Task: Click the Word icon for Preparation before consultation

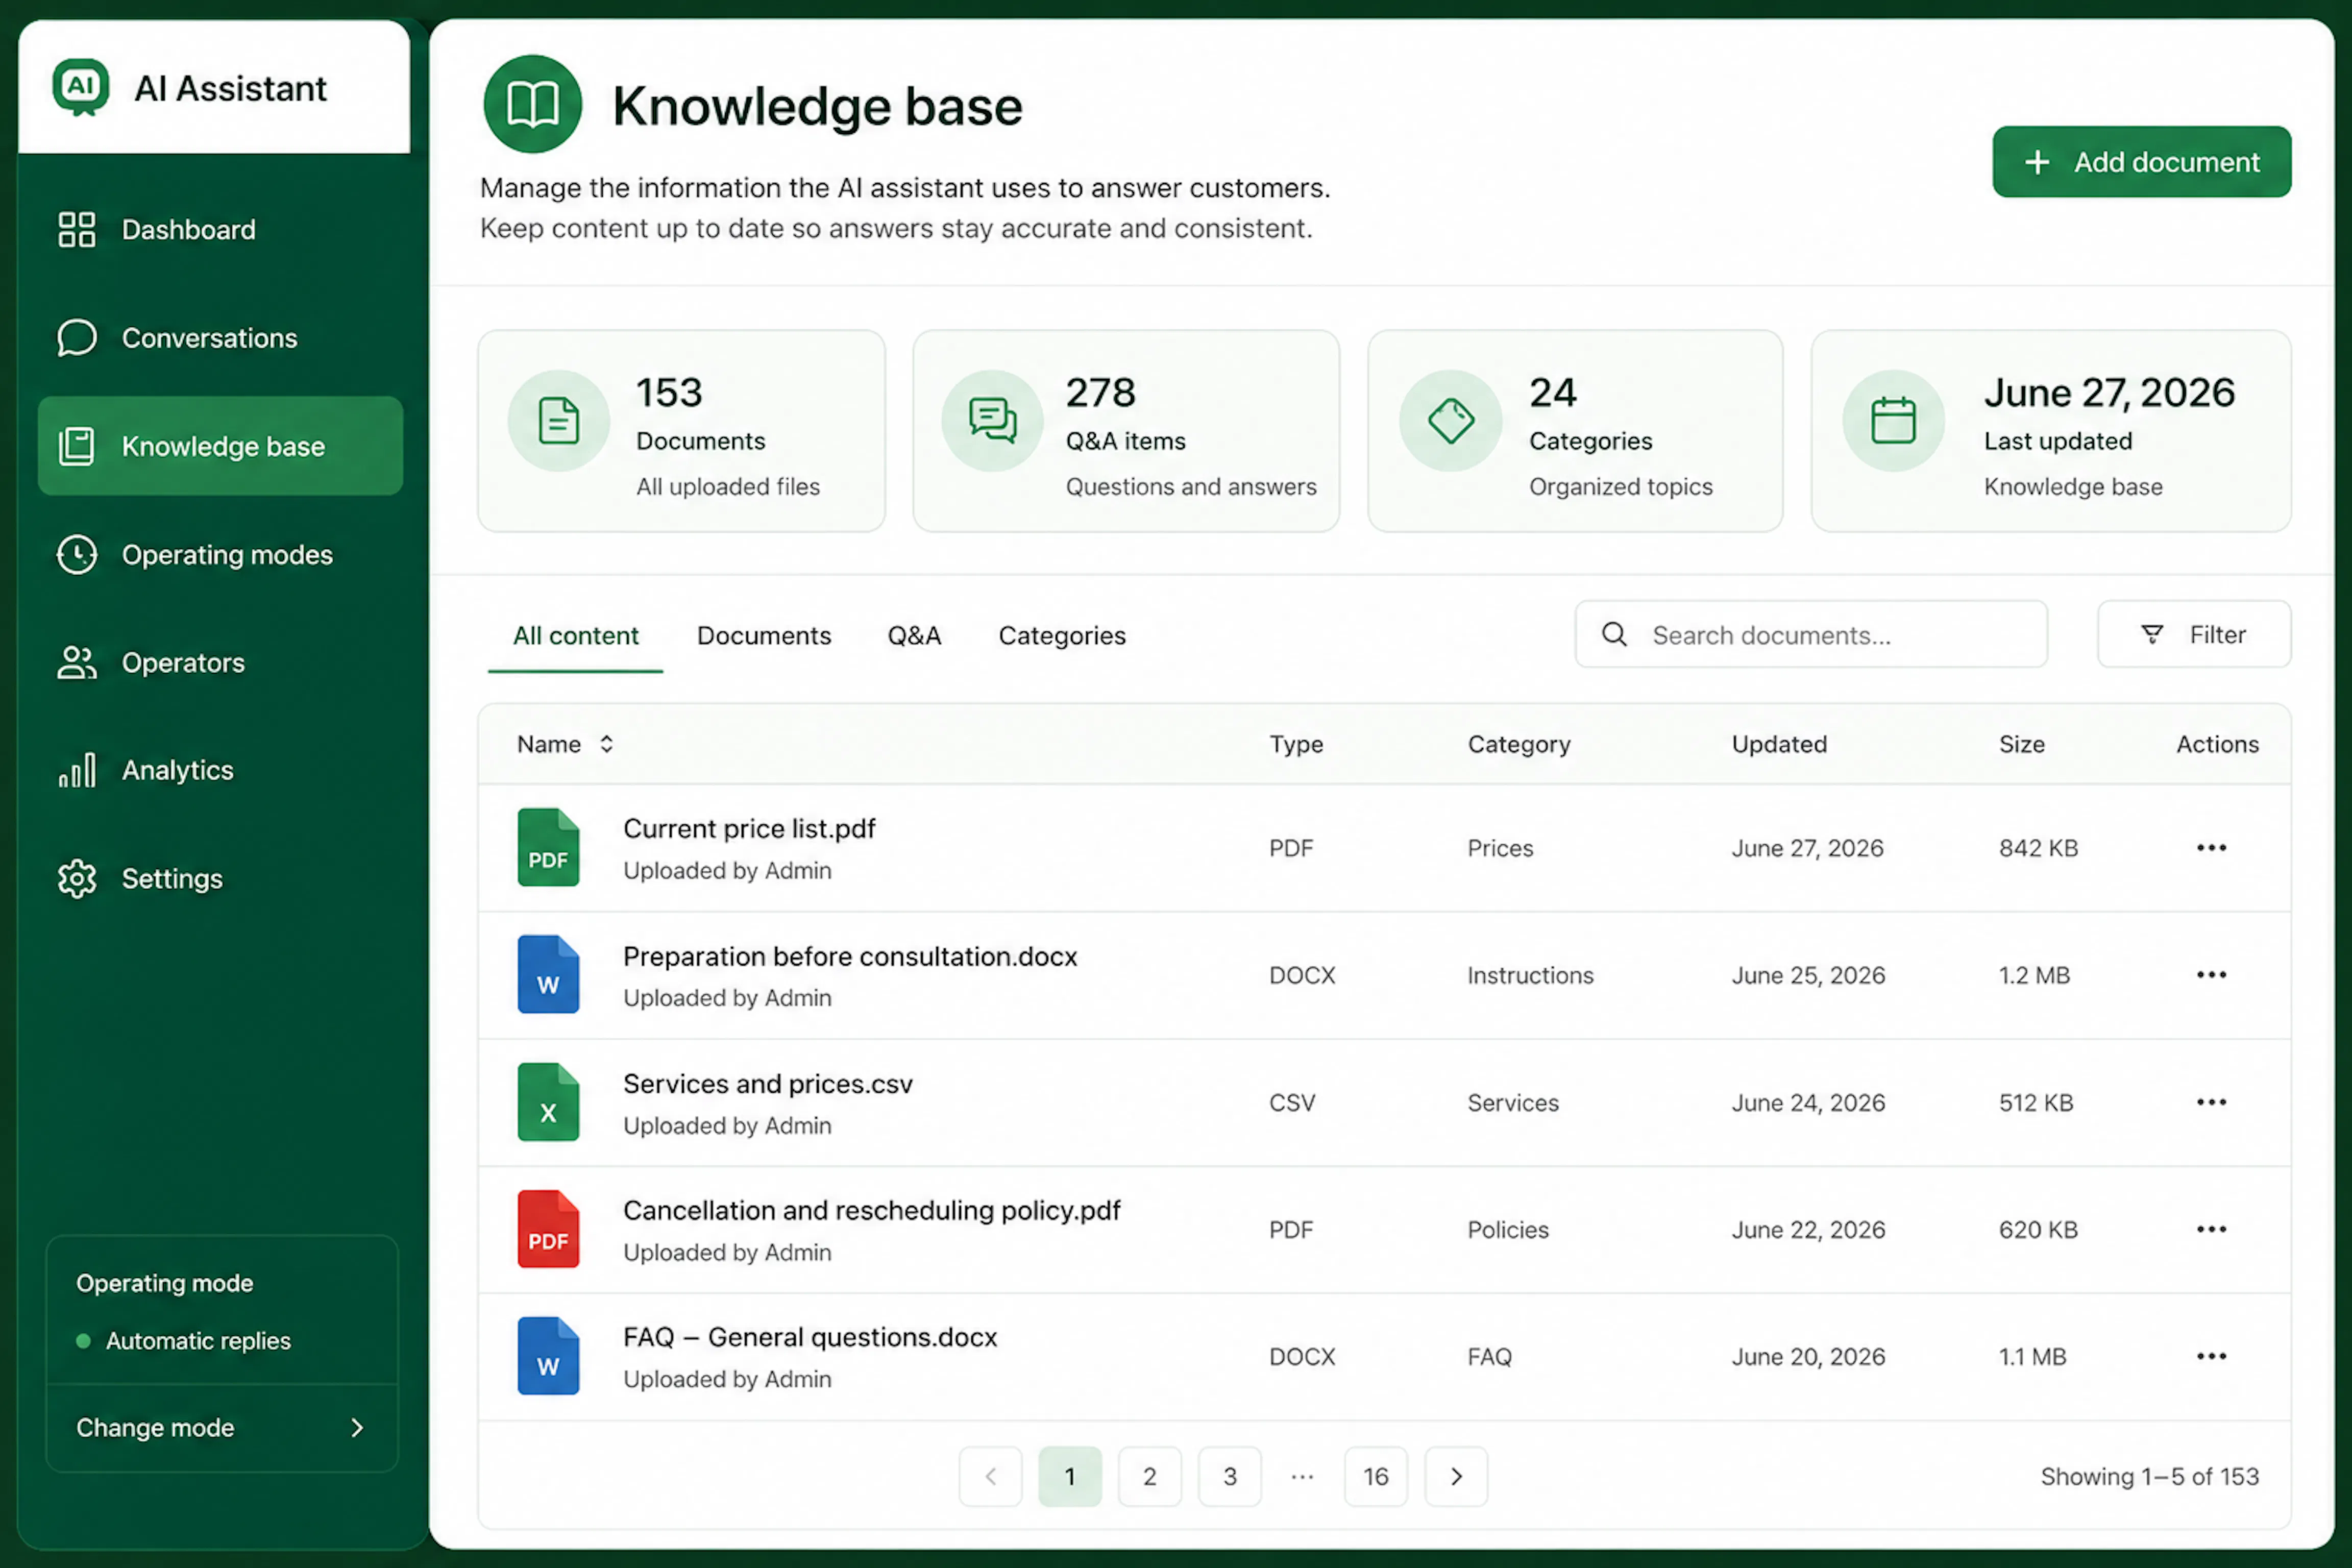Action: (548, 974)
